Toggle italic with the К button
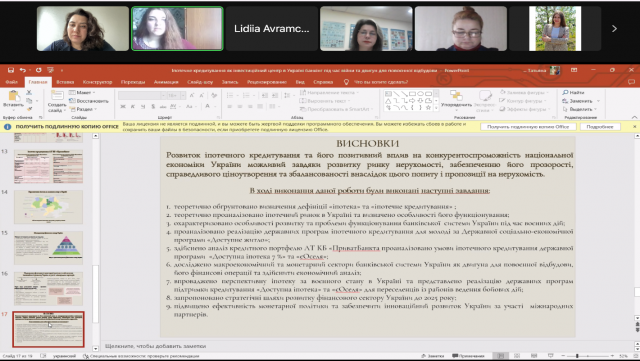 tap(133, 107)
